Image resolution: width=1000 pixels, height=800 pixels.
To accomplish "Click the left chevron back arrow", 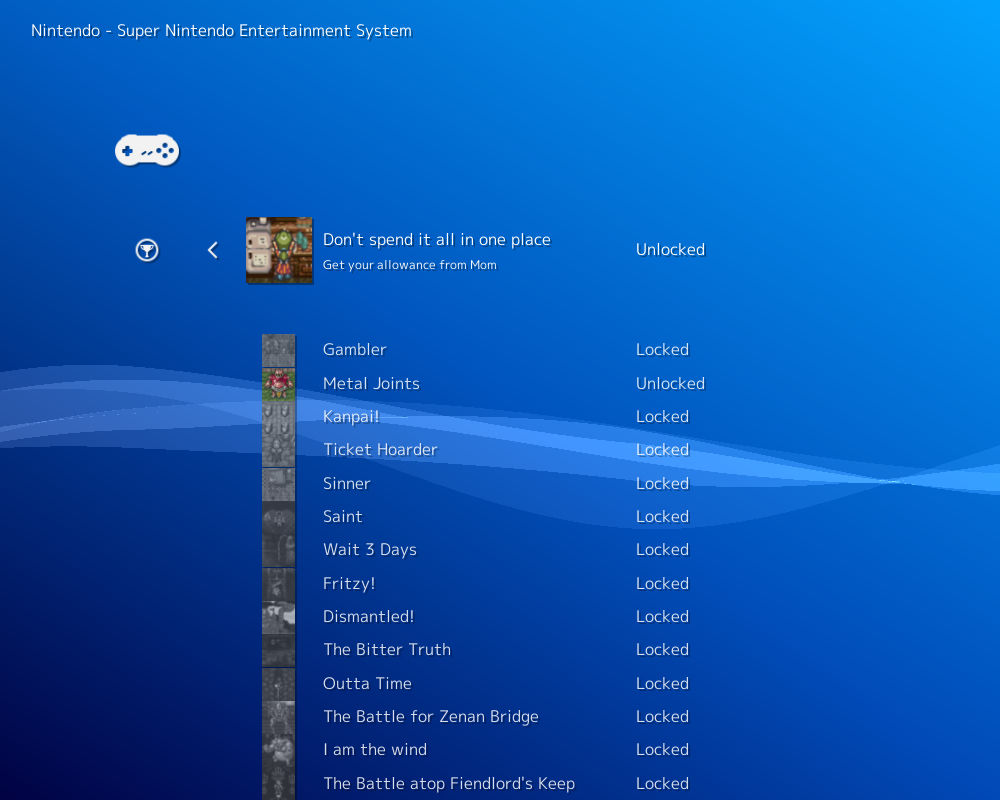I will coord(212,250).
